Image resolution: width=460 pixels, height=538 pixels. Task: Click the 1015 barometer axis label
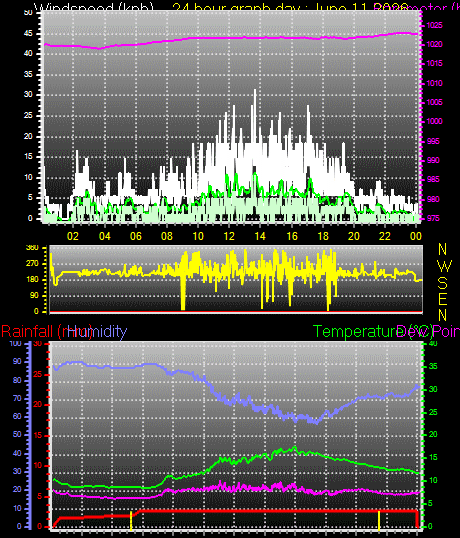[x=434, y=63]
